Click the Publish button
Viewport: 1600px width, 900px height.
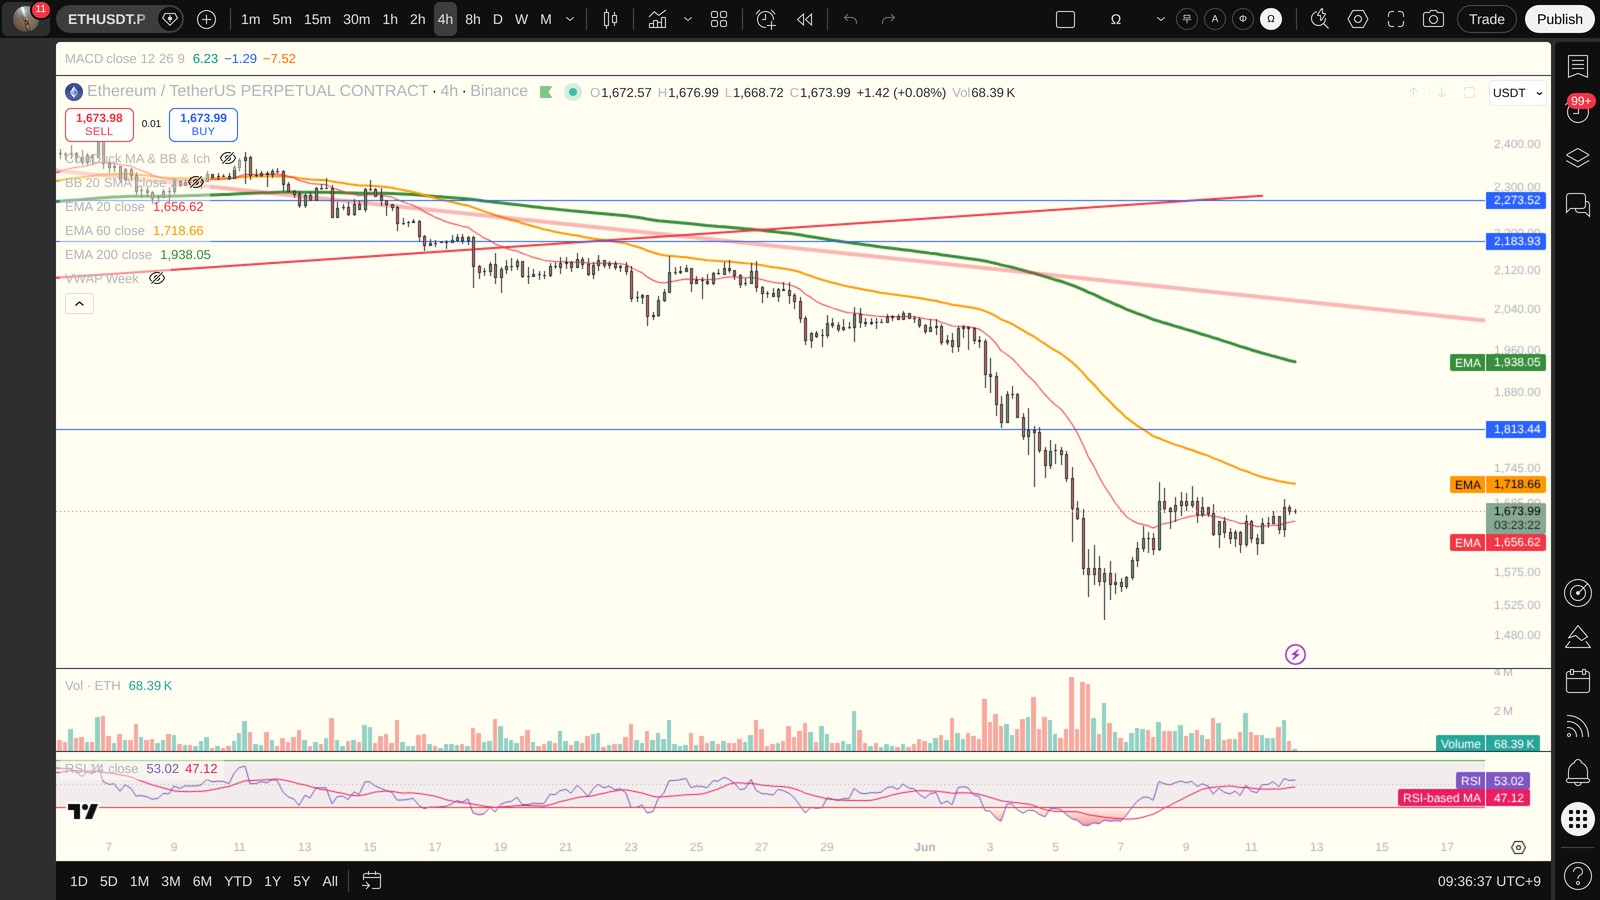[1559, 19]
